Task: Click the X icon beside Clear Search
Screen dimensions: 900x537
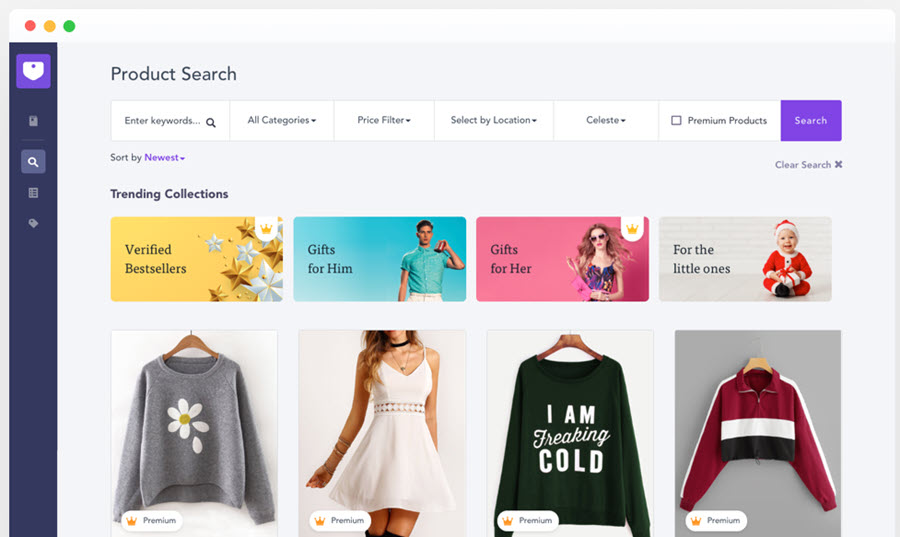Action: click(839, 165)
